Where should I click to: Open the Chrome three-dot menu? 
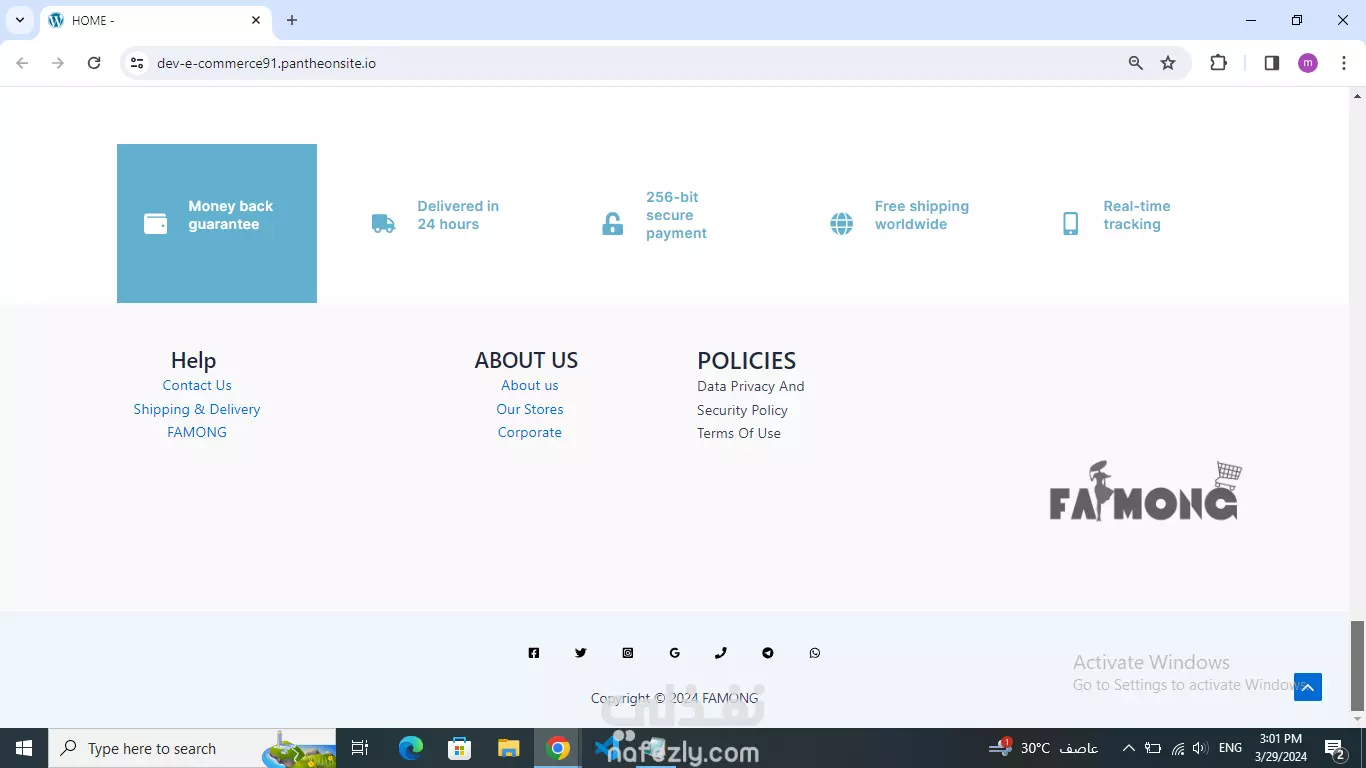(x=1344, y=63)
